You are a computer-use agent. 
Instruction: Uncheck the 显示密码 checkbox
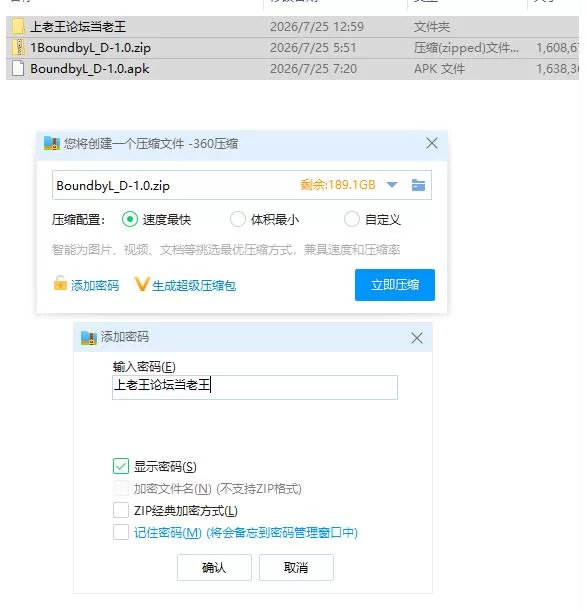(121, 466)
